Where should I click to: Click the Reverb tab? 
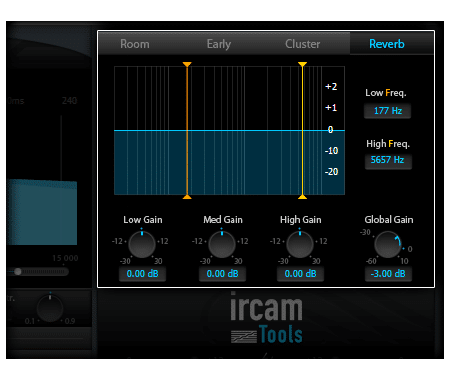point(387,44)
